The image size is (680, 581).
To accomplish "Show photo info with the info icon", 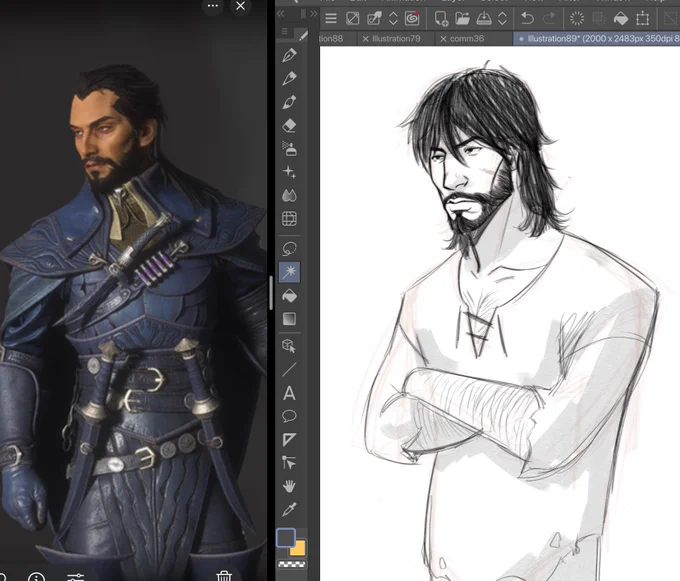I will pos(36,577).
